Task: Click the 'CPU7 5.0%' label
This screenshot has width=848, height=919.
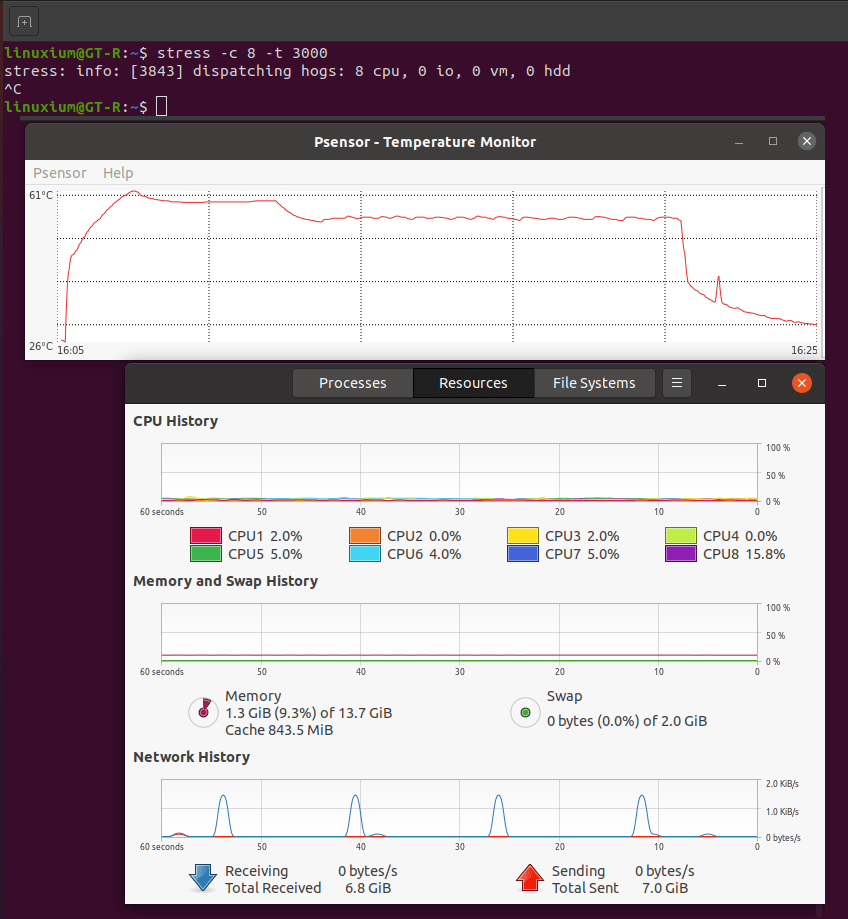Action: click(582, 554)
